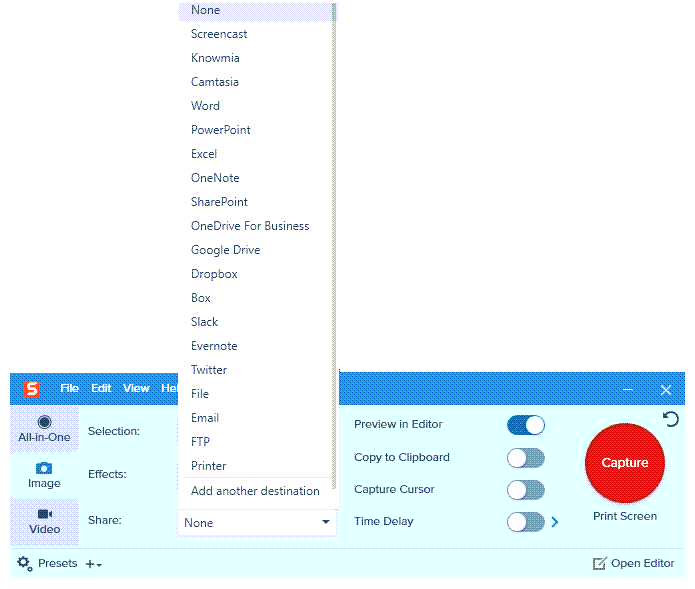The image size is (695, 589).
Task: Select Twitter as share destination
Action: pos(255,370)
